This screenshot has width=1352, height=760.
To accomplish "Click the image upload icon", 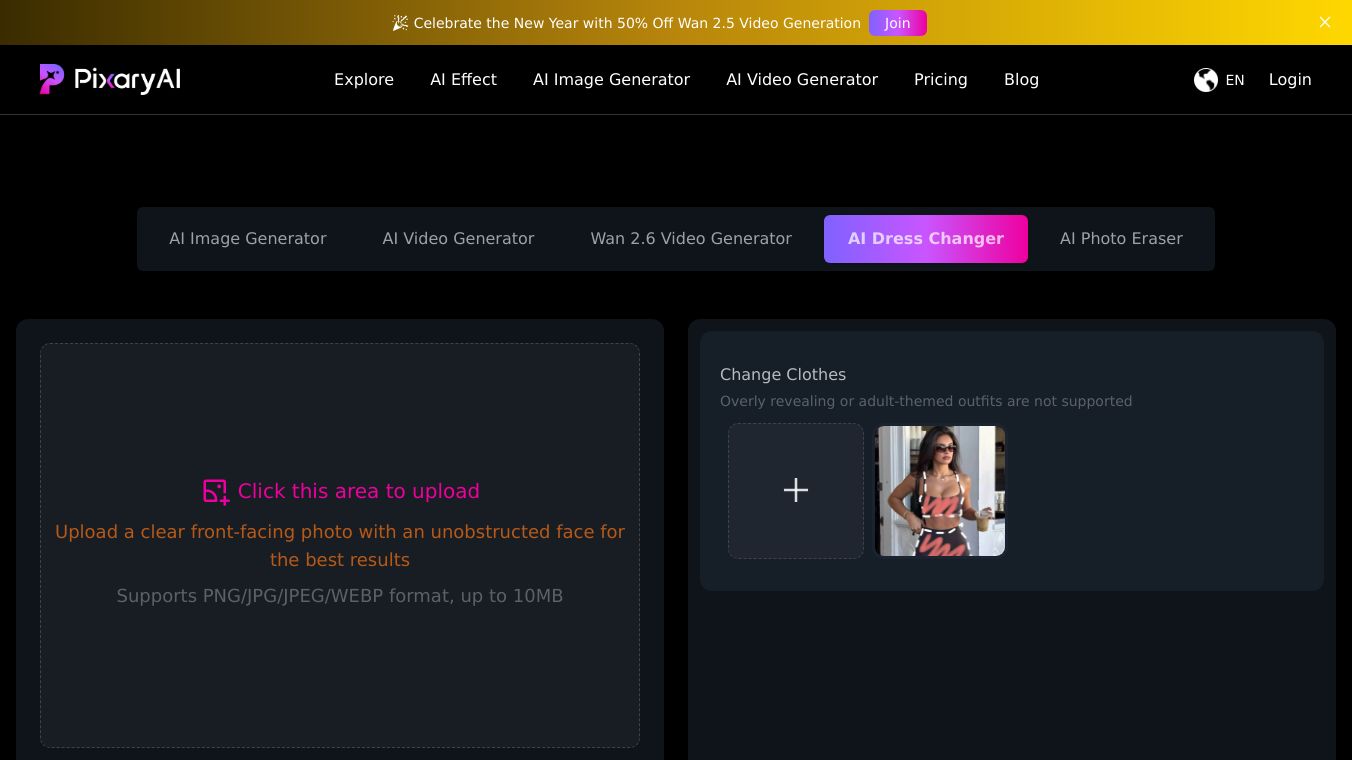I will (x=216, y=491).
